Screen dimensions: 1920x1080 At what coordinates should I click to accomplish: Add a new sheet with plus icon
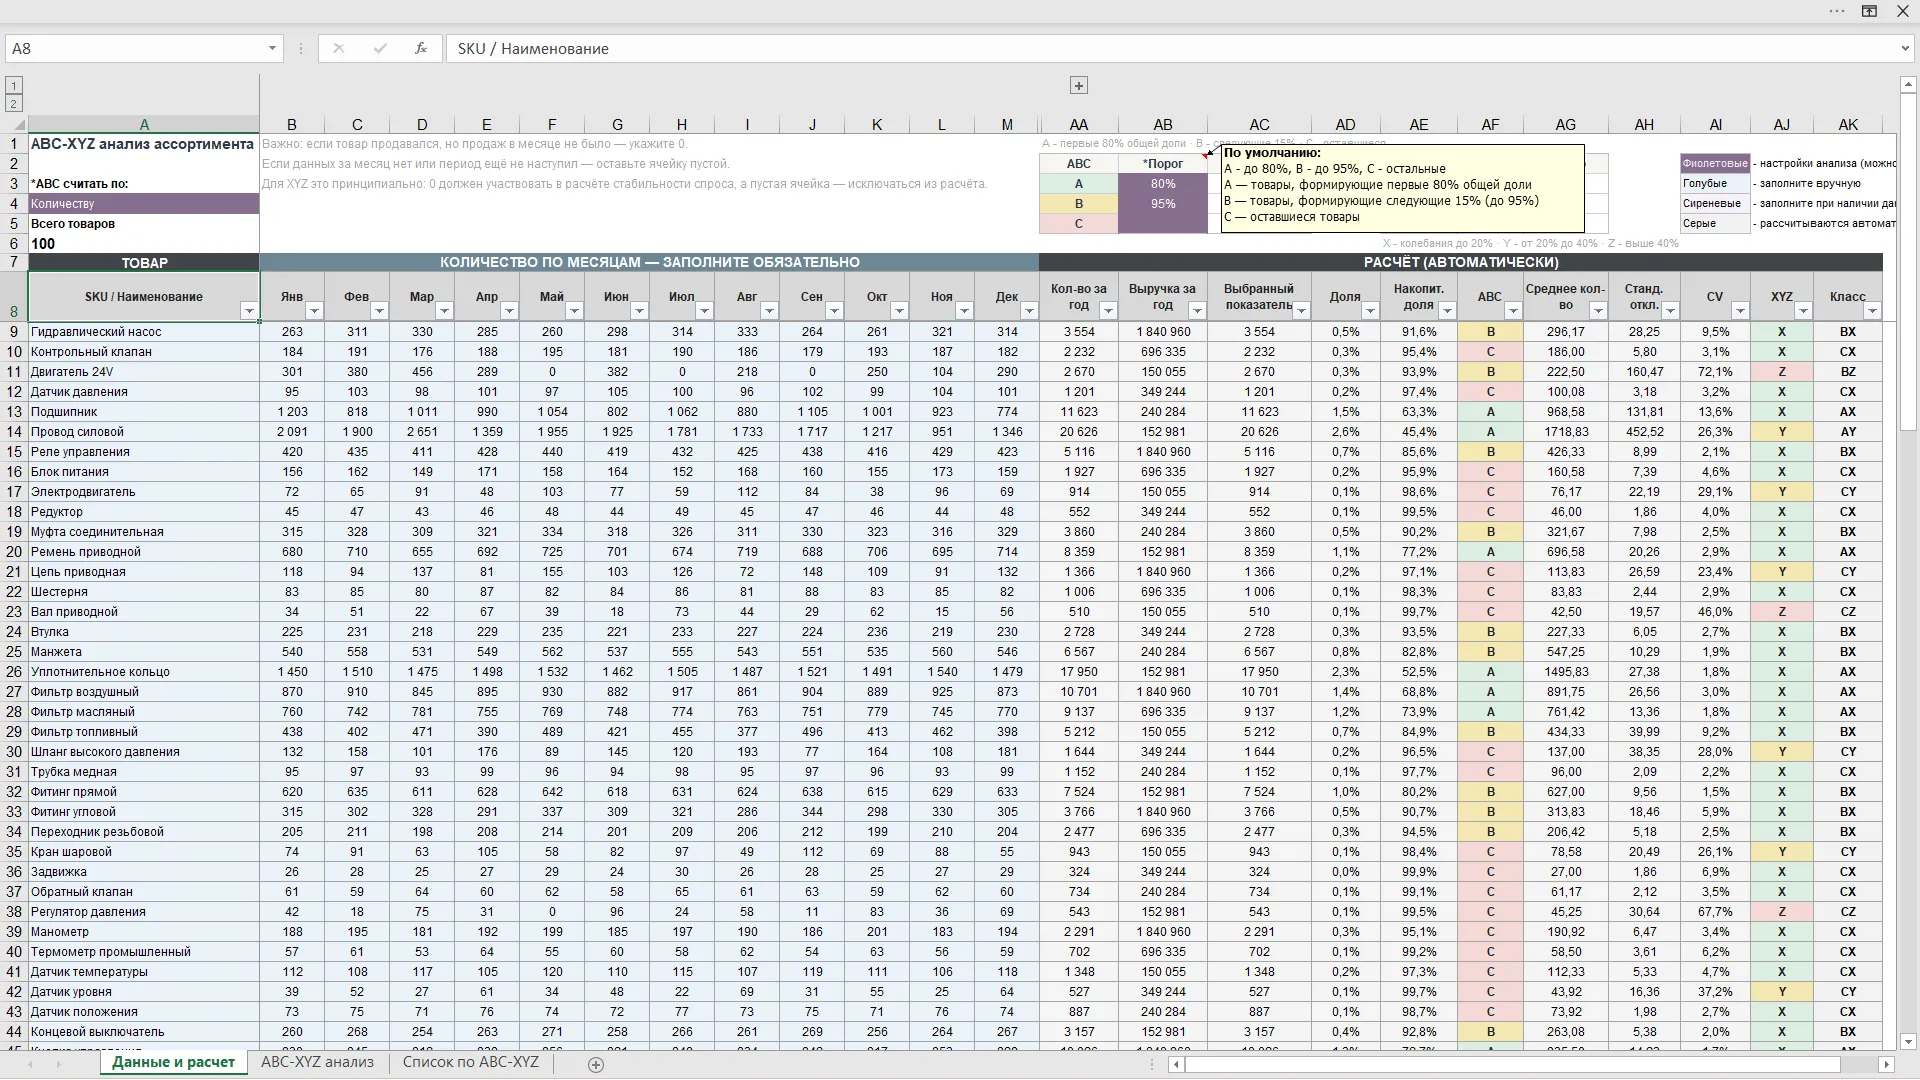[x=596, y=1065]
